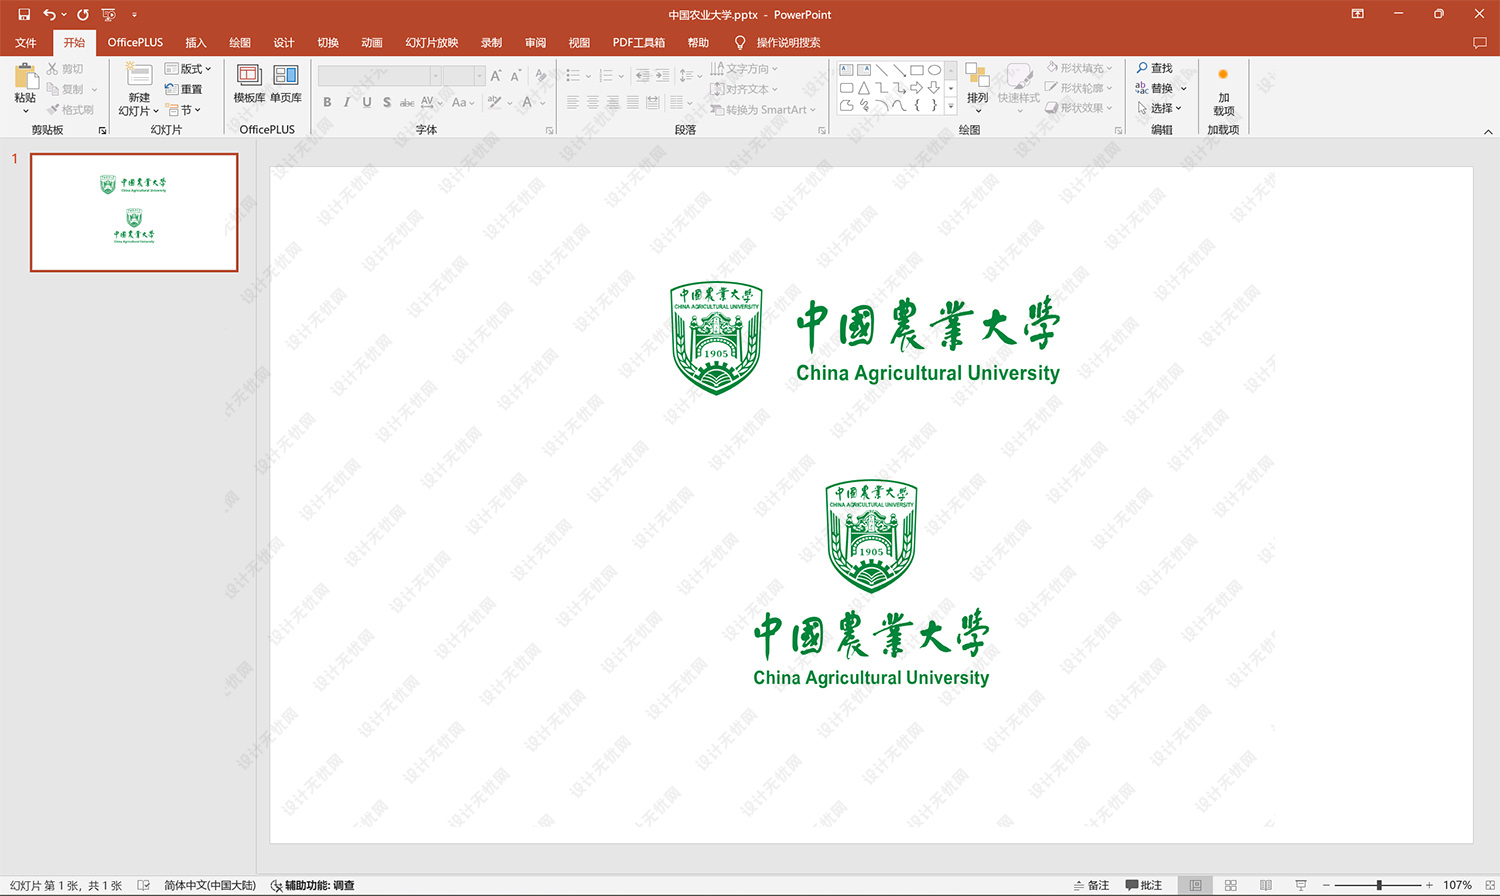Select the horizontal China Agricultural University logo
Viewport: 1500px width, 896px height.
[865, 338]
